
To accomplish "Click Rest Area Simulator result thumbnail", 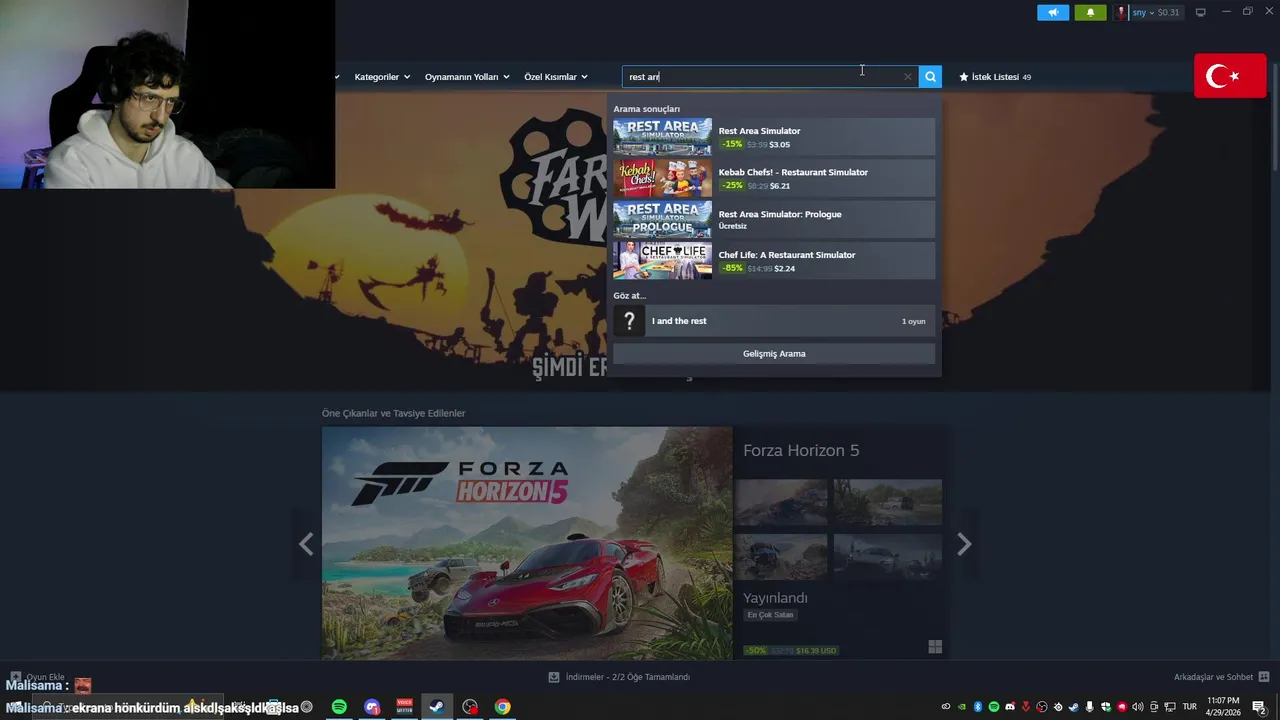I will pos(662,137).
